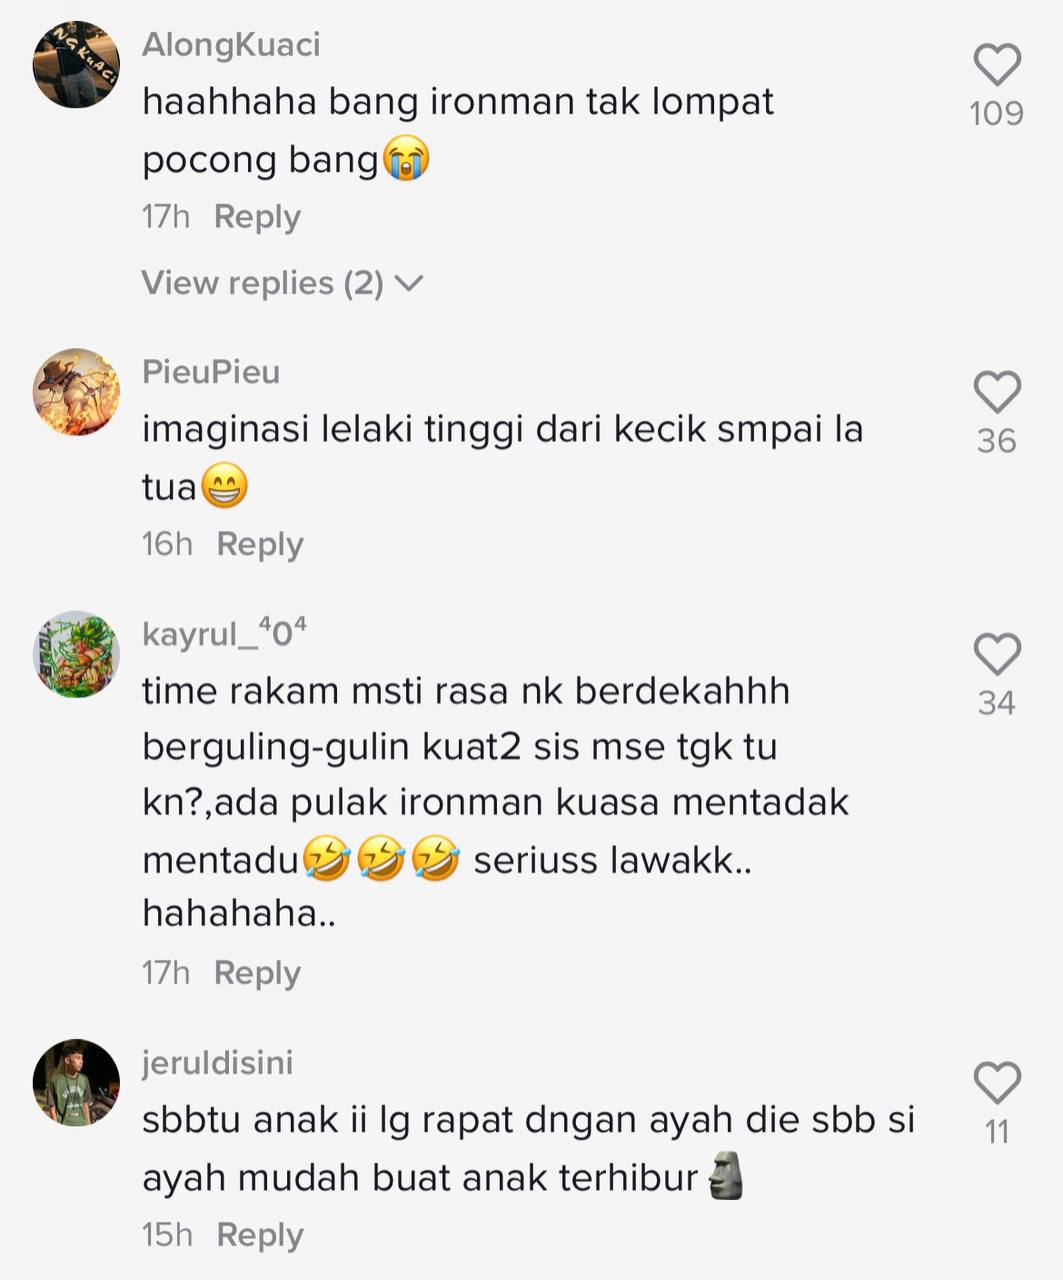
Task: Open AlongKuaci's profile picture
Action: coord(77,65)
